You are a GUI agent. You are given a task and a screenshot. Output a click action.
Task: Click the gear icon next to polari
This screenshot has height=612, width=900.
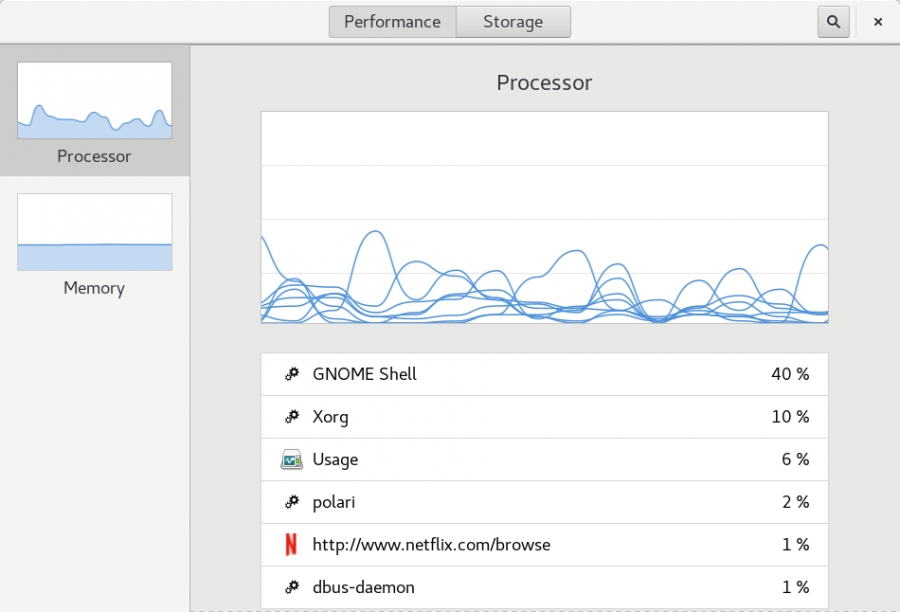point(291,501)
